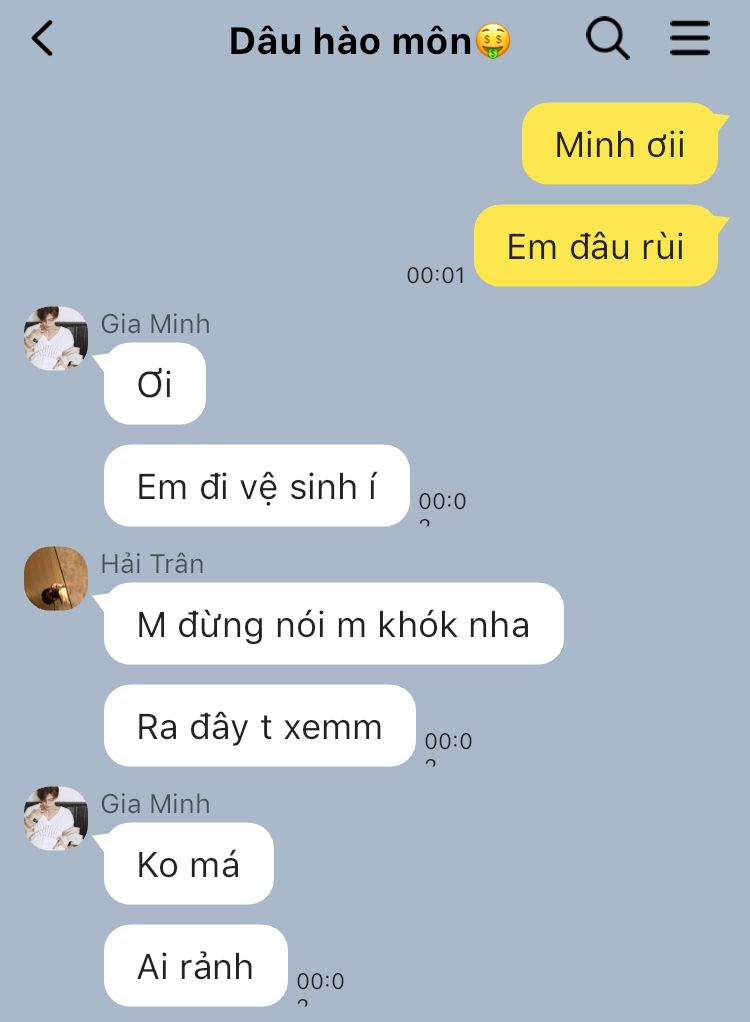Viewport: 750px width, 1022px height.
Task: Tap the 00:01 timestamp by Em đâu rùi
Action: 435,275
